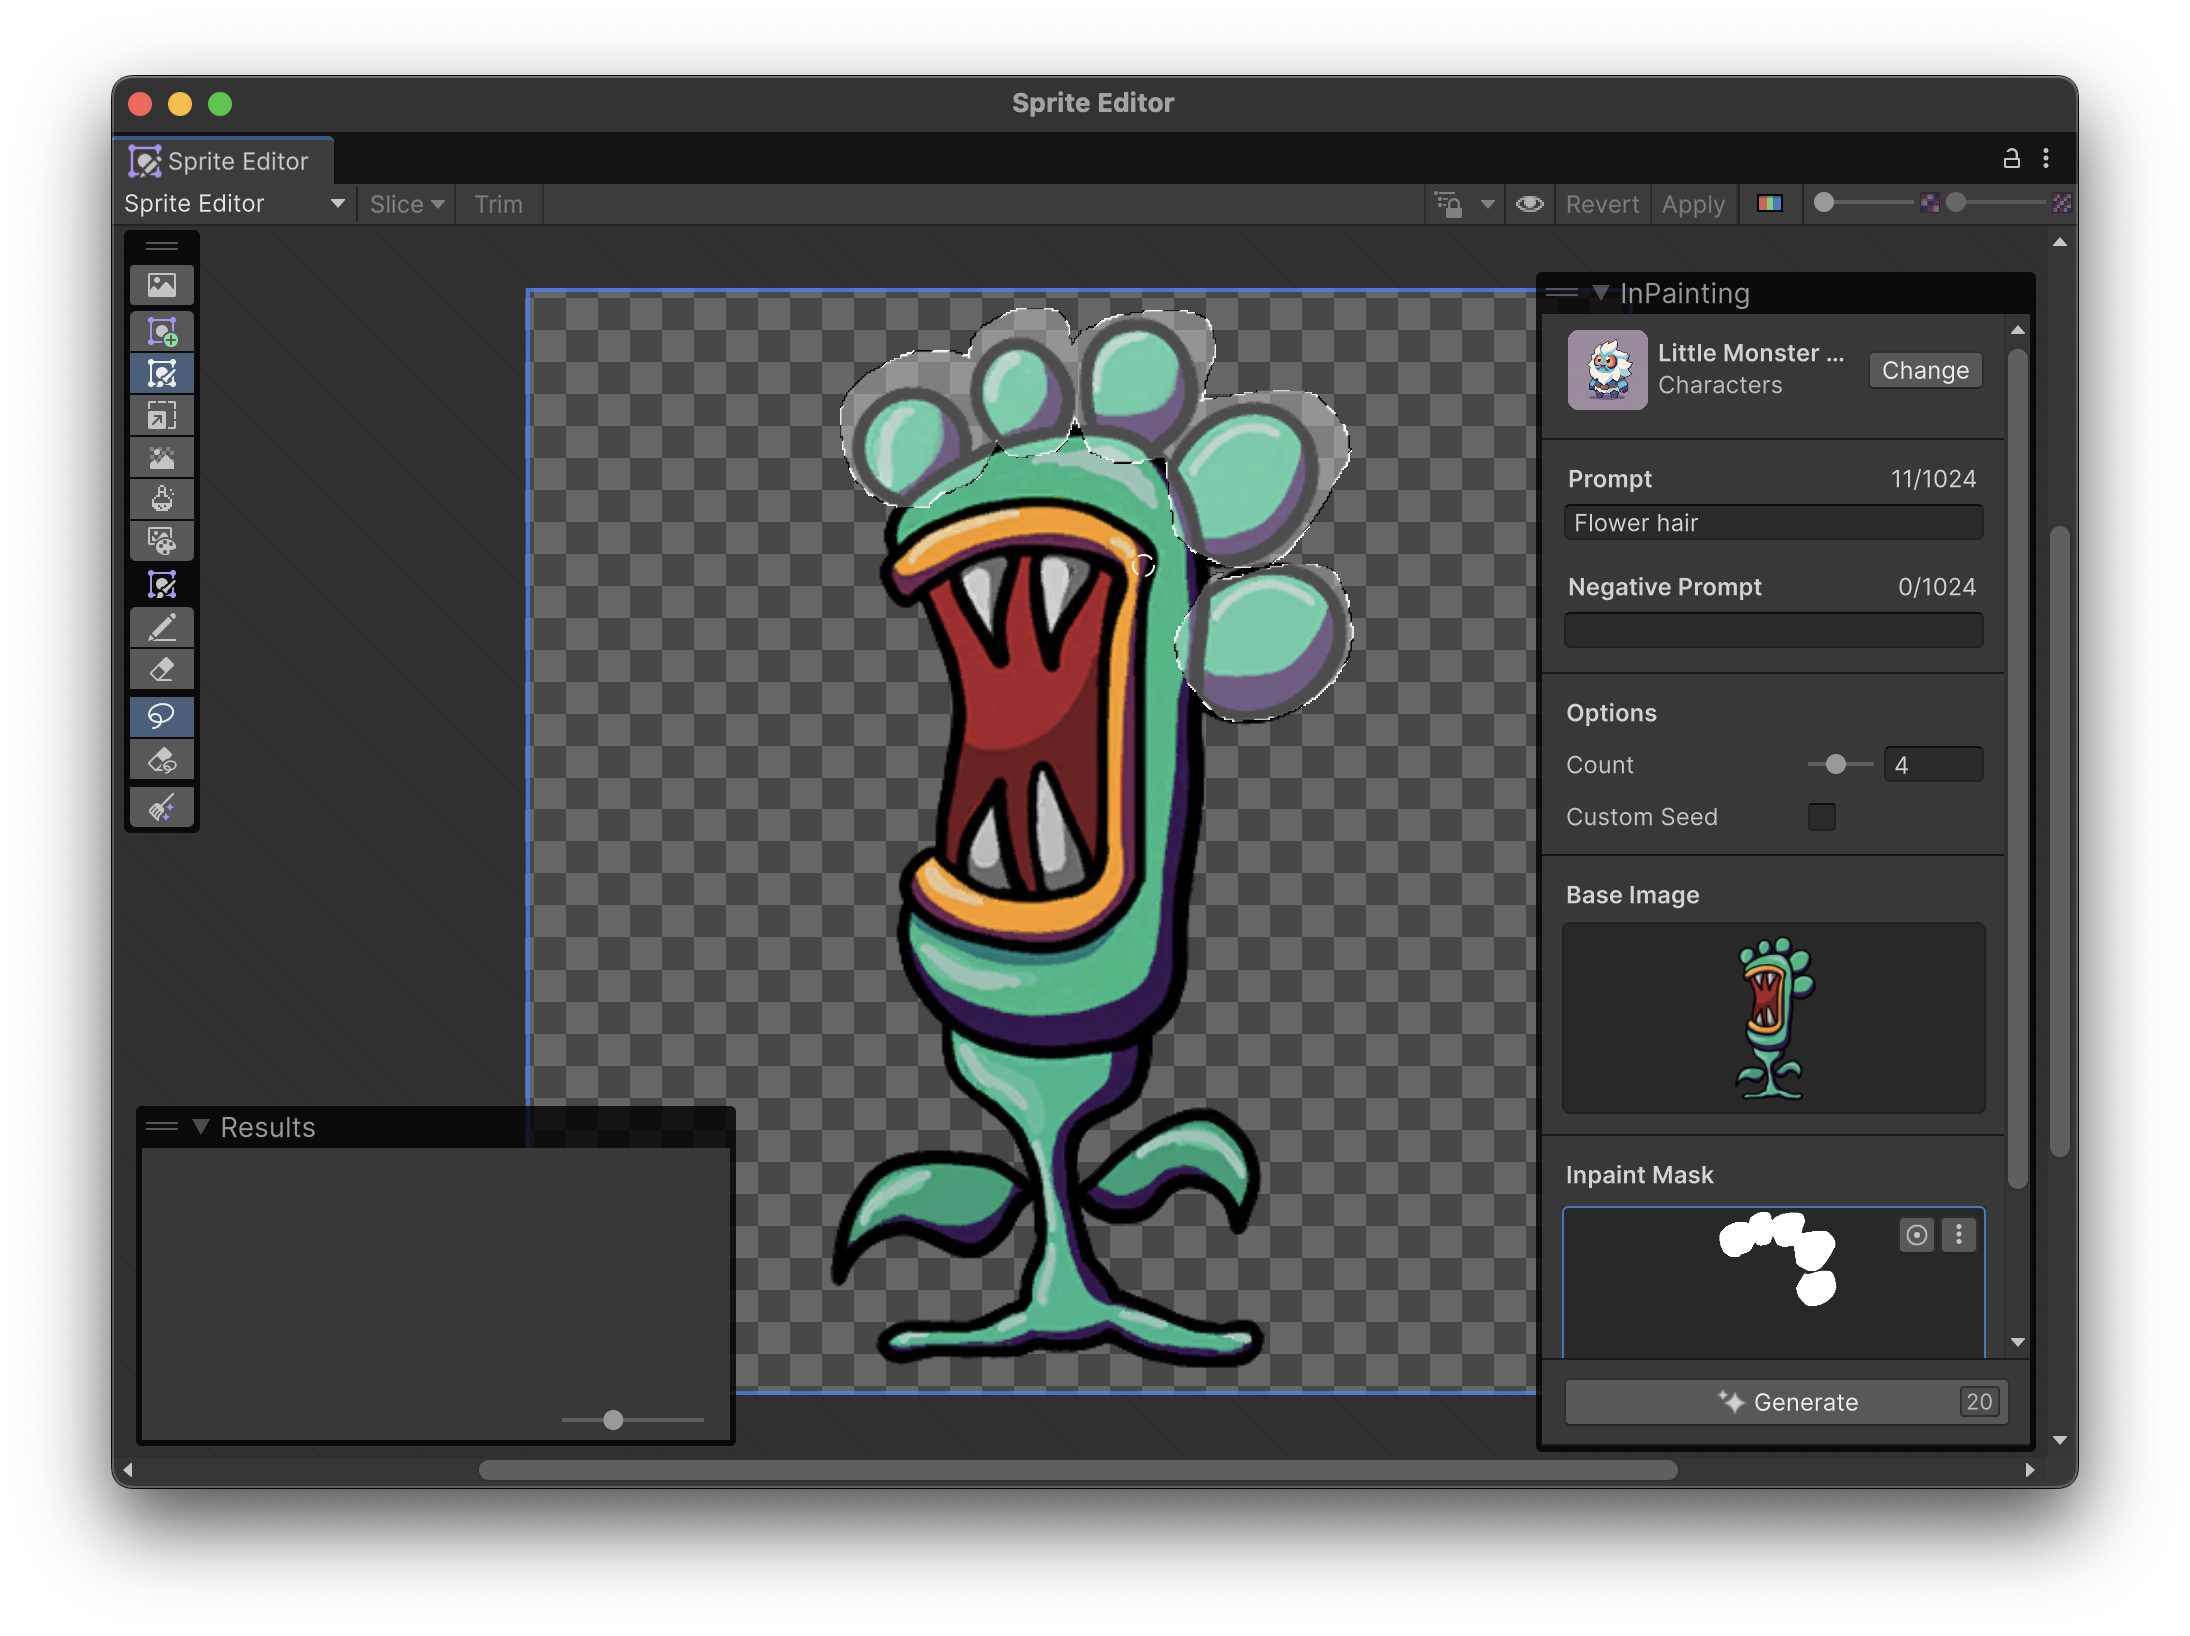
Task: Select the Lasso mask tool
Action: 162,716
